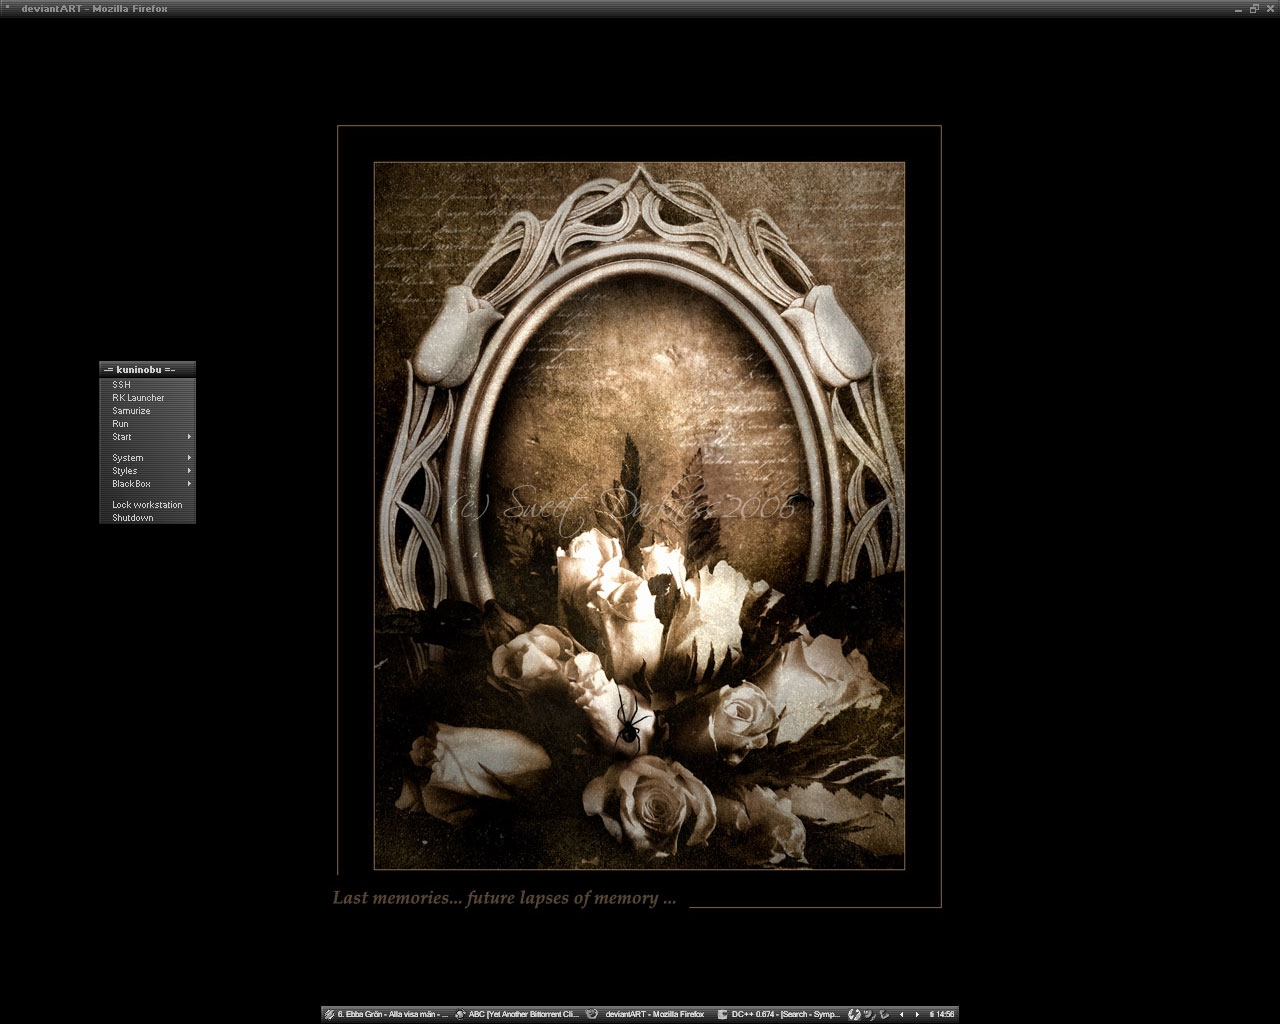Choose Shutdown in the menu
The height and width of the screenshot is (1024, 1280).
(x=147, y=518)
